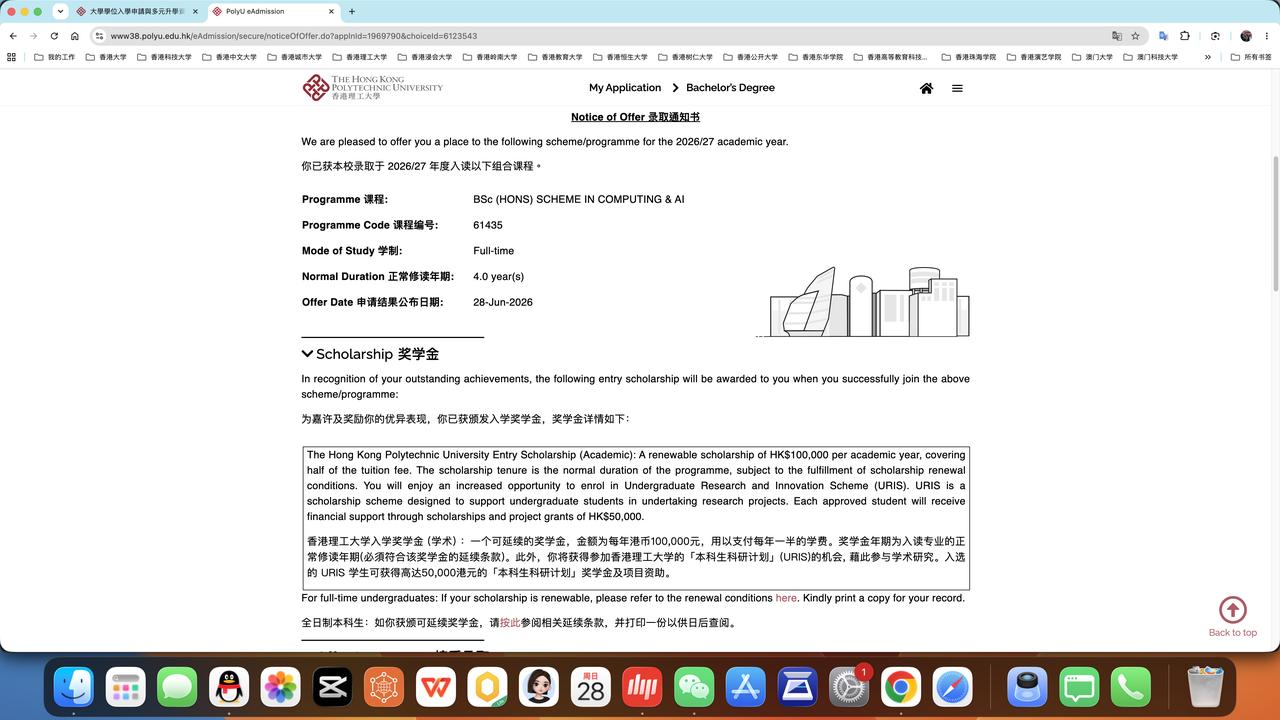Open the Chrome profile avatar
Viewport: 1280px width, 720px height.
point(1246,36)
